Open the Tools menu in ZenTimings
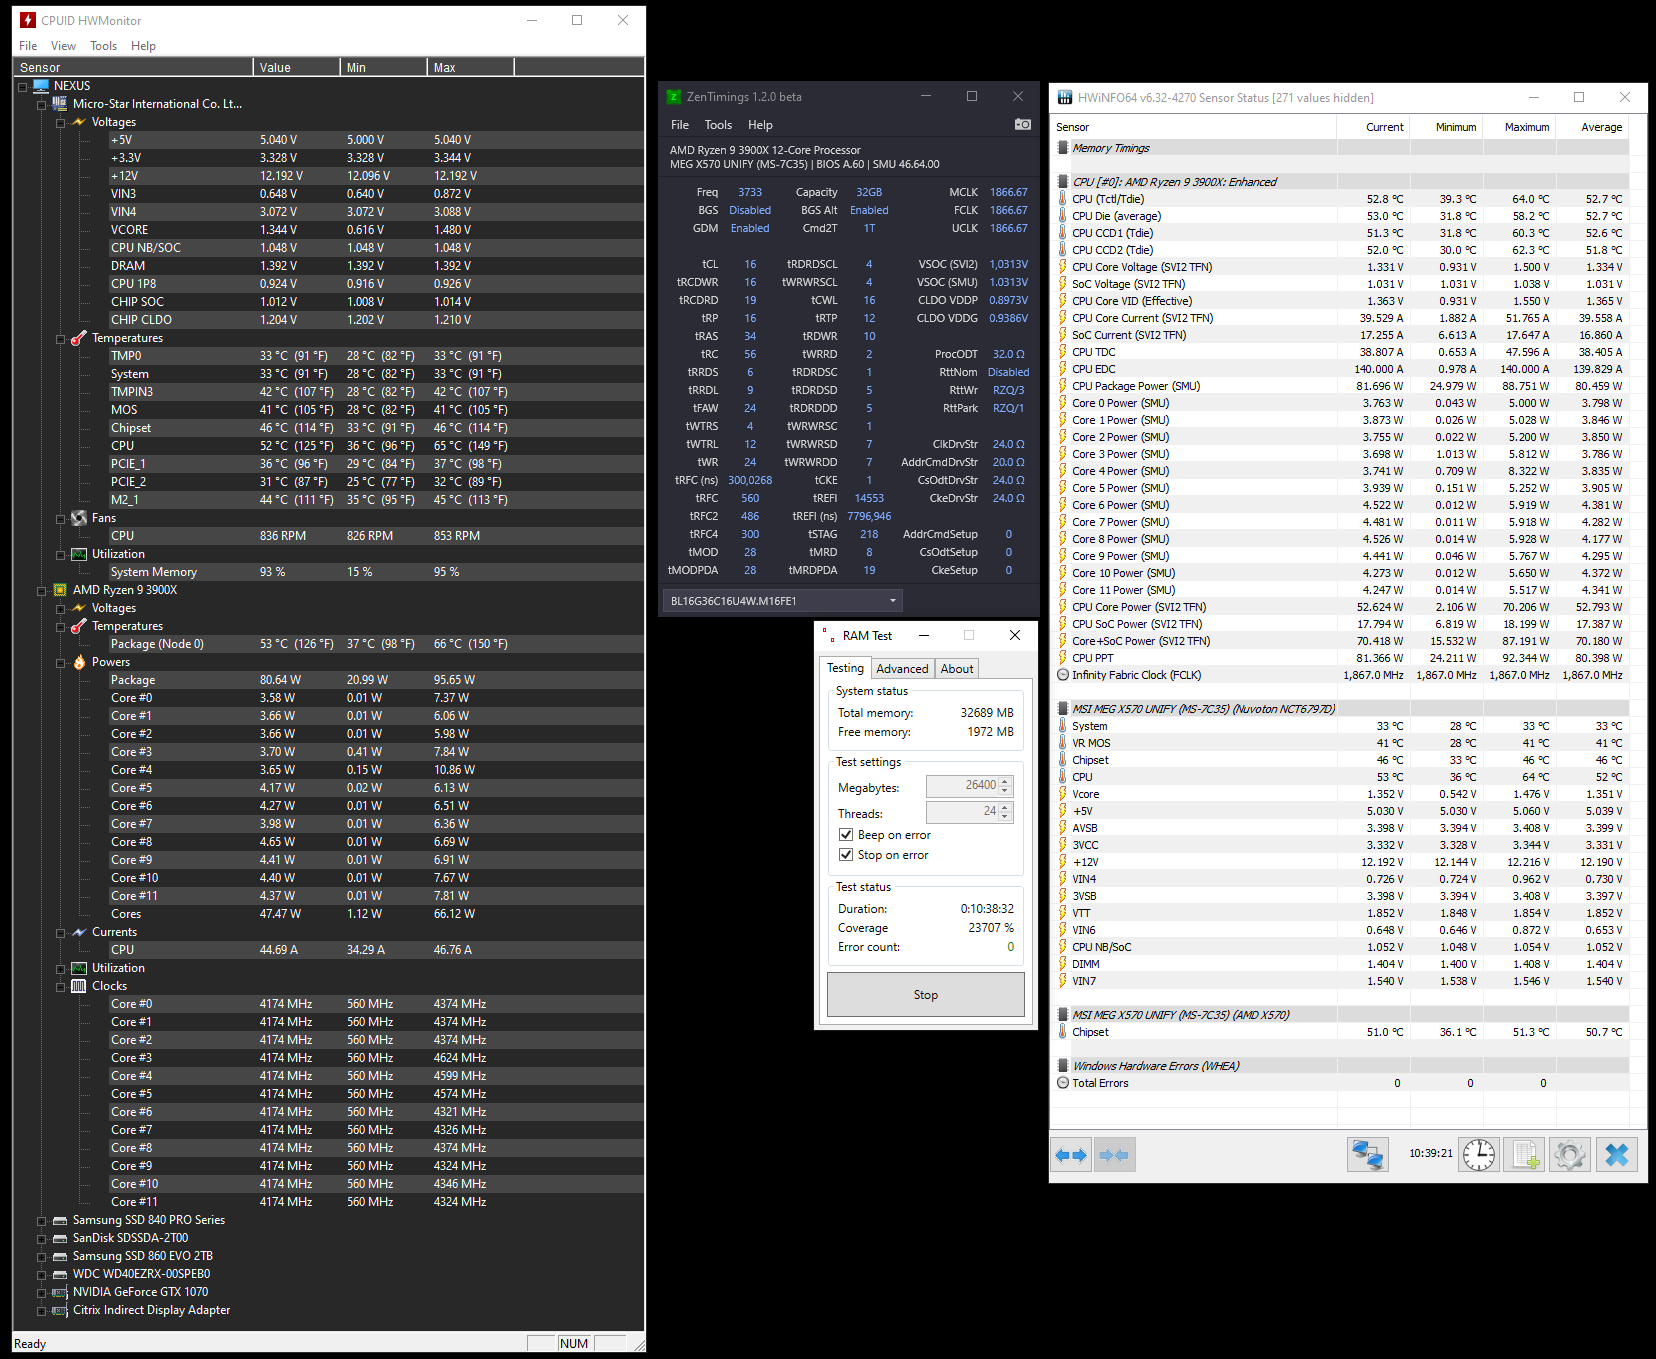The image size is (1656, 1359). point(718,124)
